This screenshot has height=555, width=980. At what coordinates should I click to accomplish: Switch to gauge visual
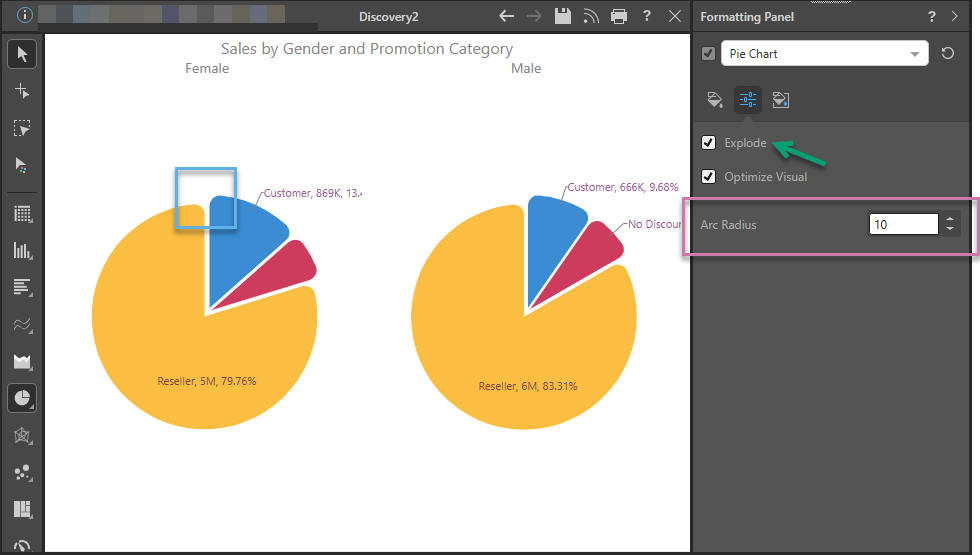(x=22, y=545)
